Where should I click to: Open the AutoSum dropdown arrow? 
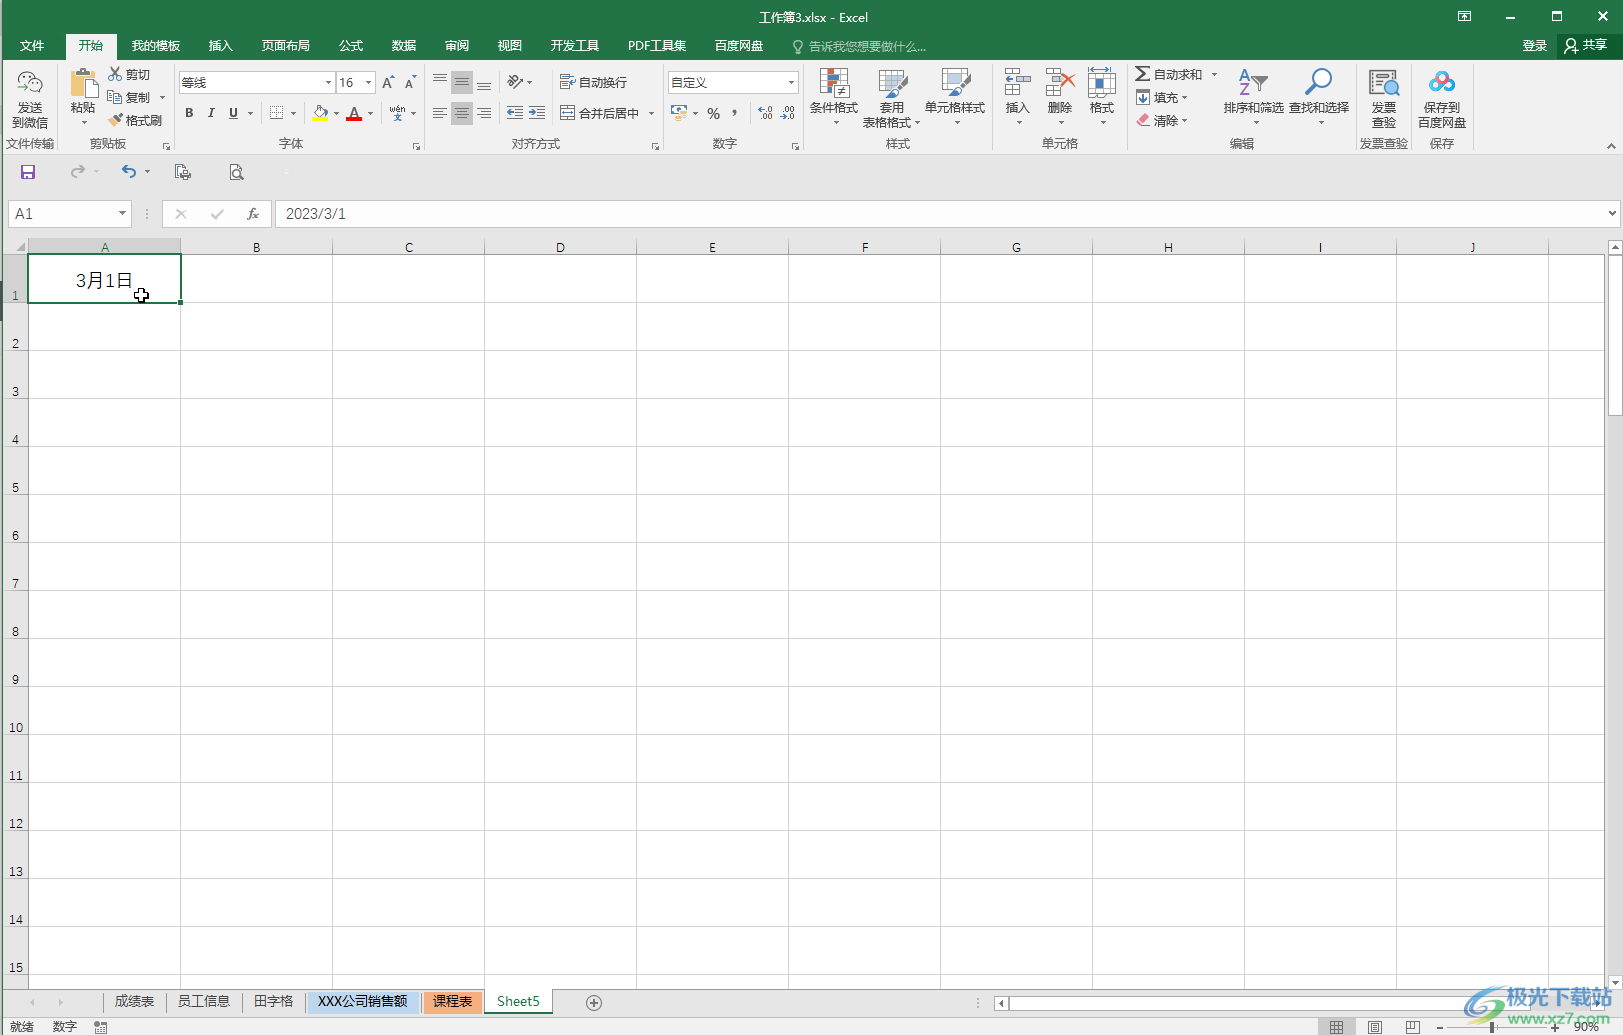1215,74
